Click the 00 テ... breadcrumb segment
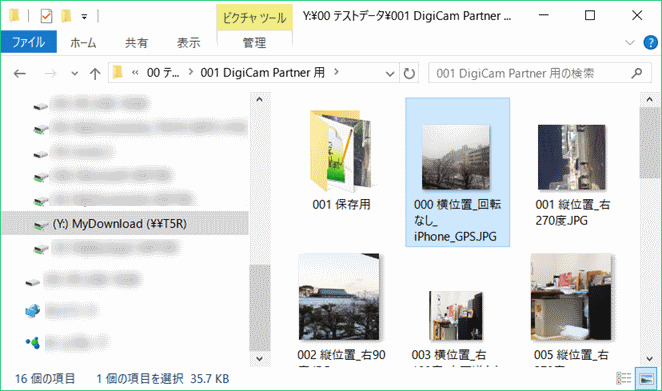The height and width of the screenshot is (391, 662). (163, 73)
